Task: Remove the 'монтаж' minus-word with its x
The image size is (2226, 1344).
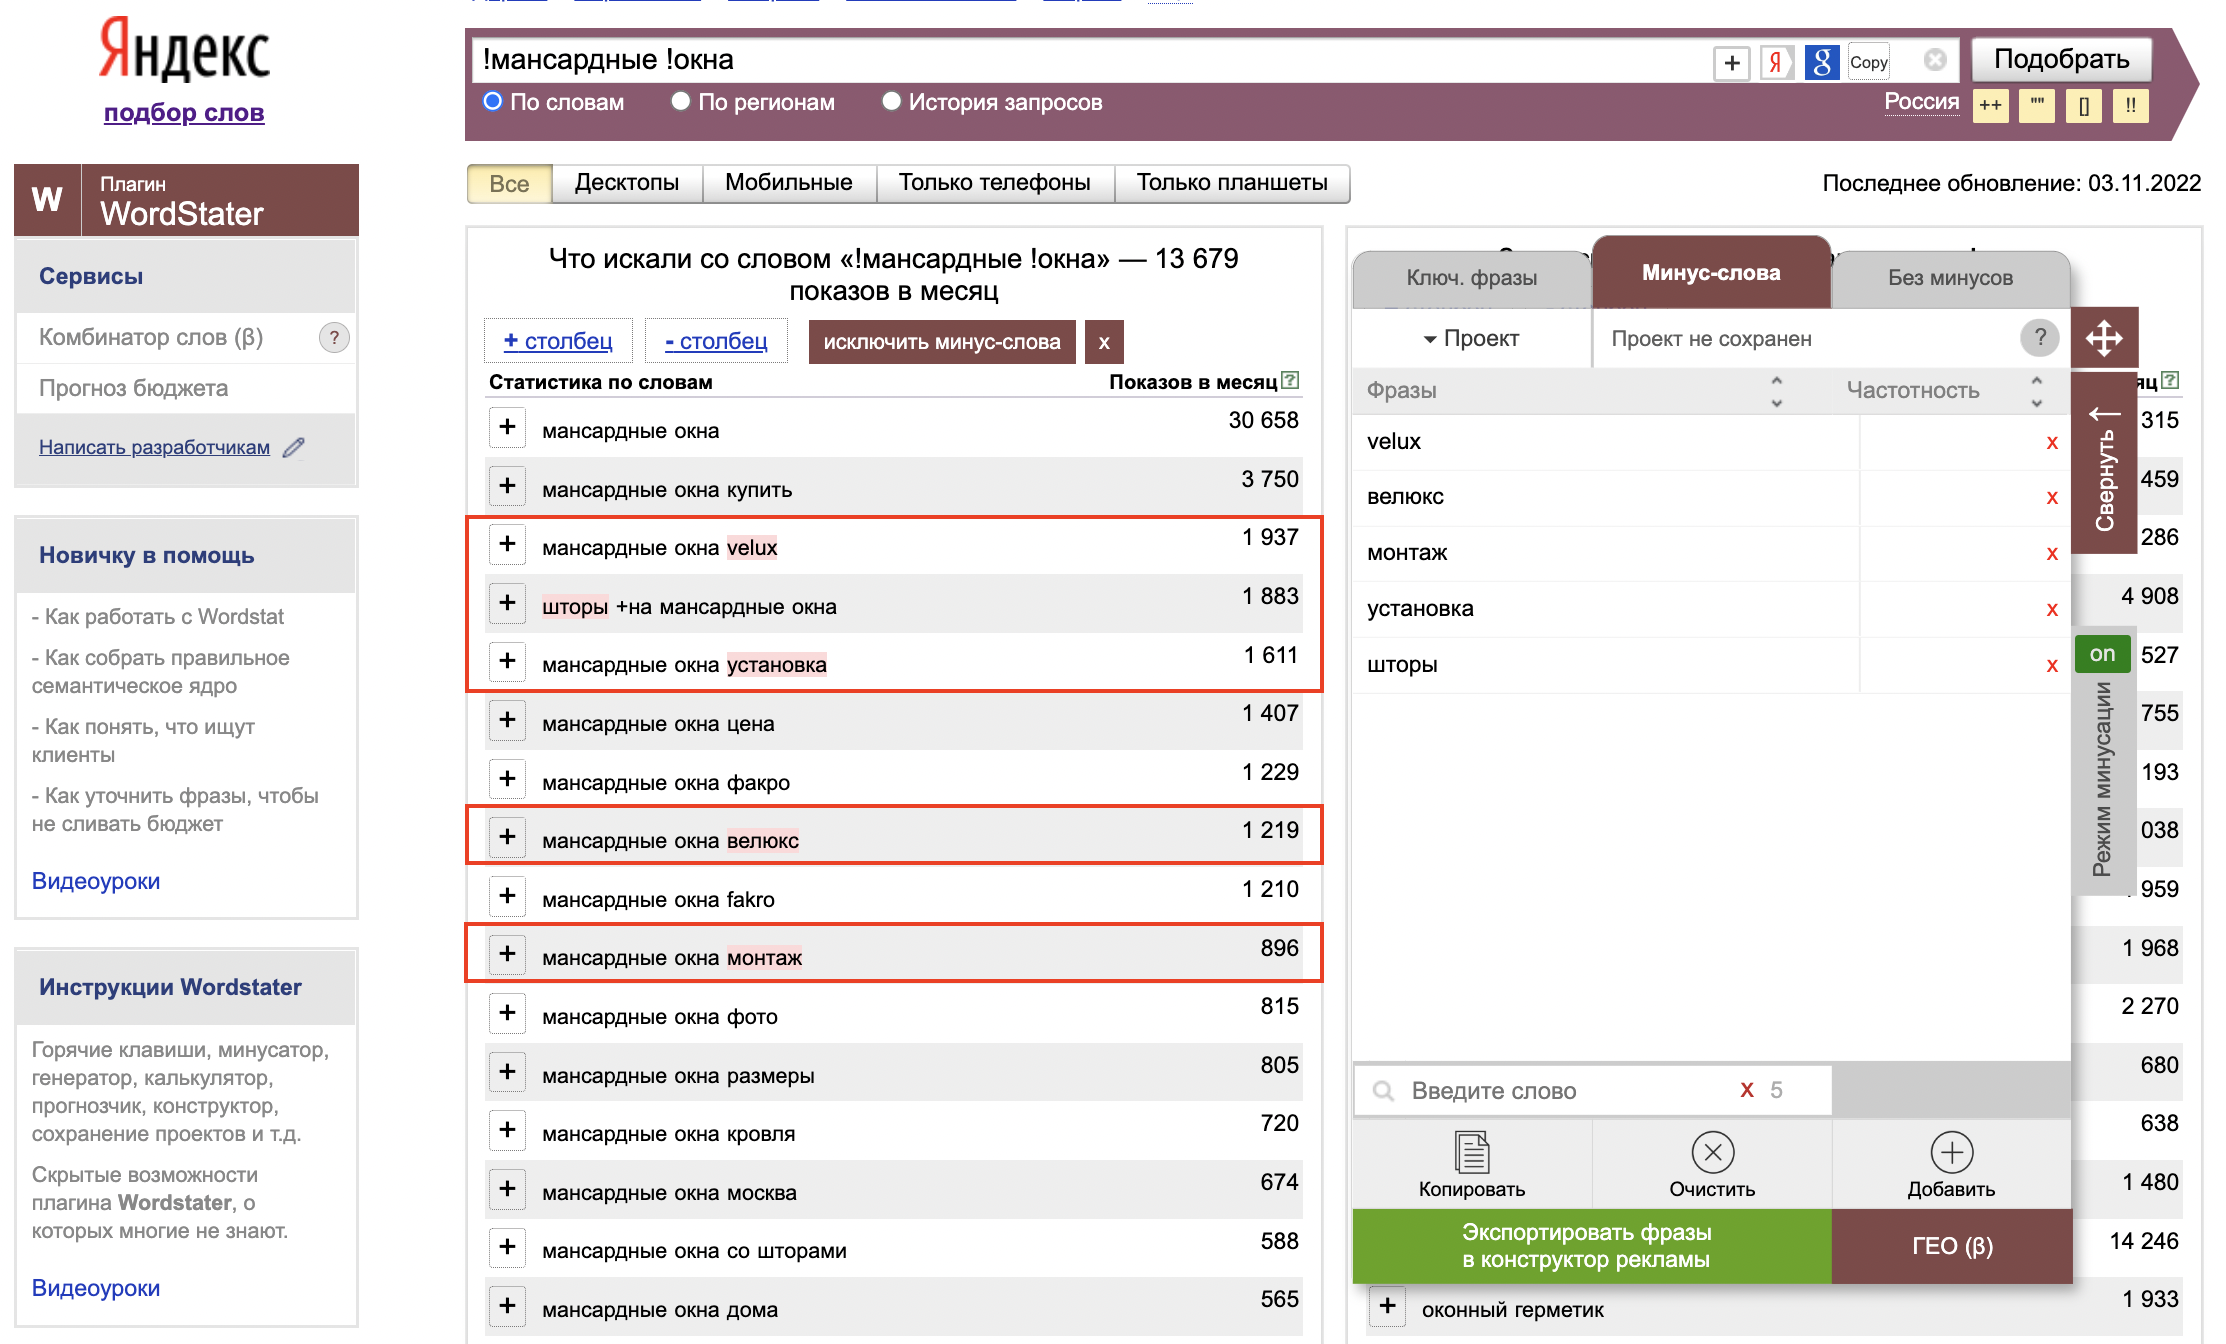Action: 2052,553
